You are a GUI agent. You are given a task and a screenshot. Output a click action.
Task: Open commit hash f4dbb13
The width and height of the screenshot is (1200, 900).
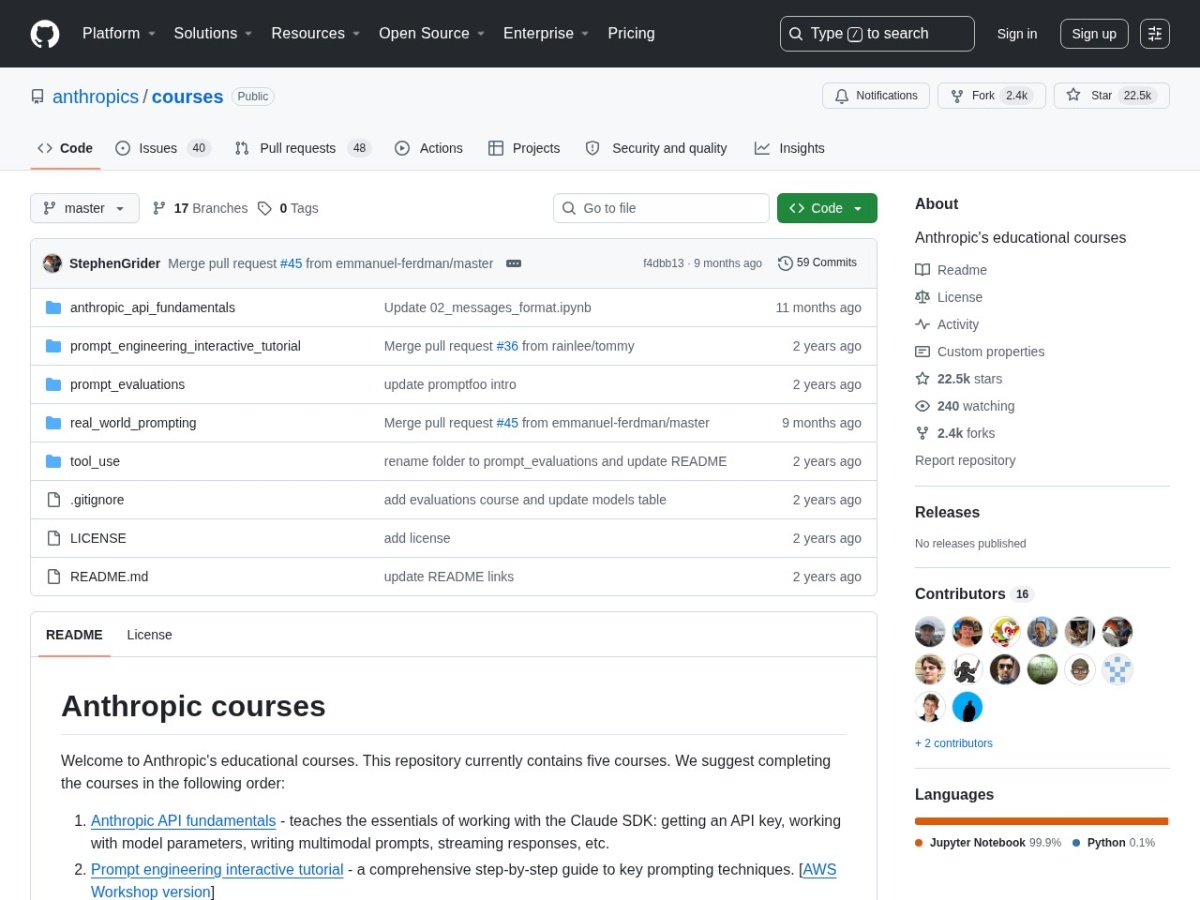tap(663, 263)
